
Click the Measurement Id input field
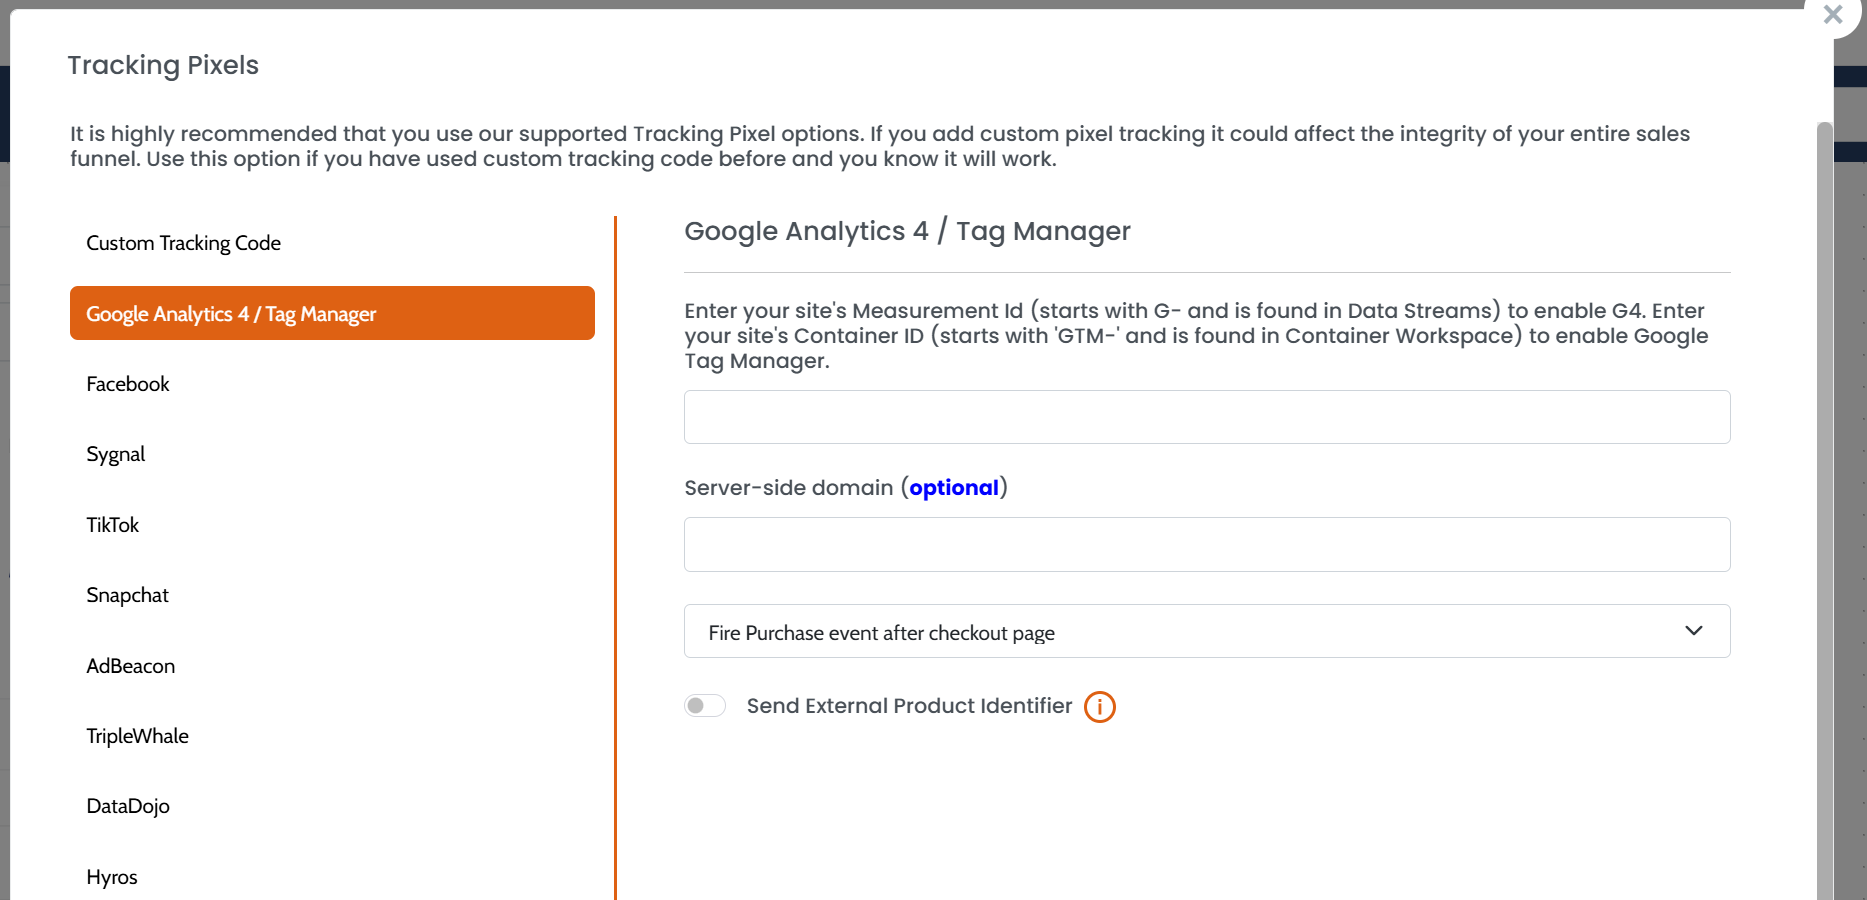tap(1206, 417)
